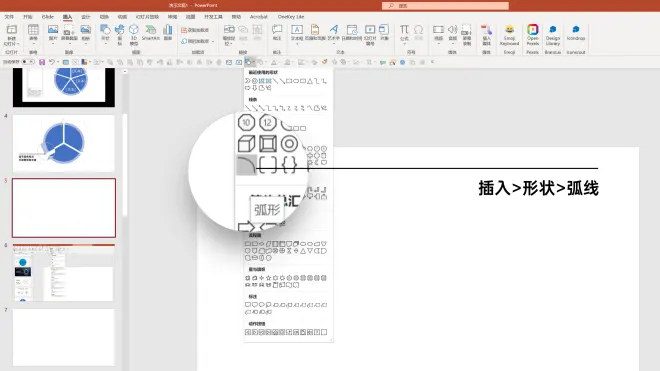Click the 3D Models icon
Viewport: 660px width, 371px height.
tap(133, 35)
